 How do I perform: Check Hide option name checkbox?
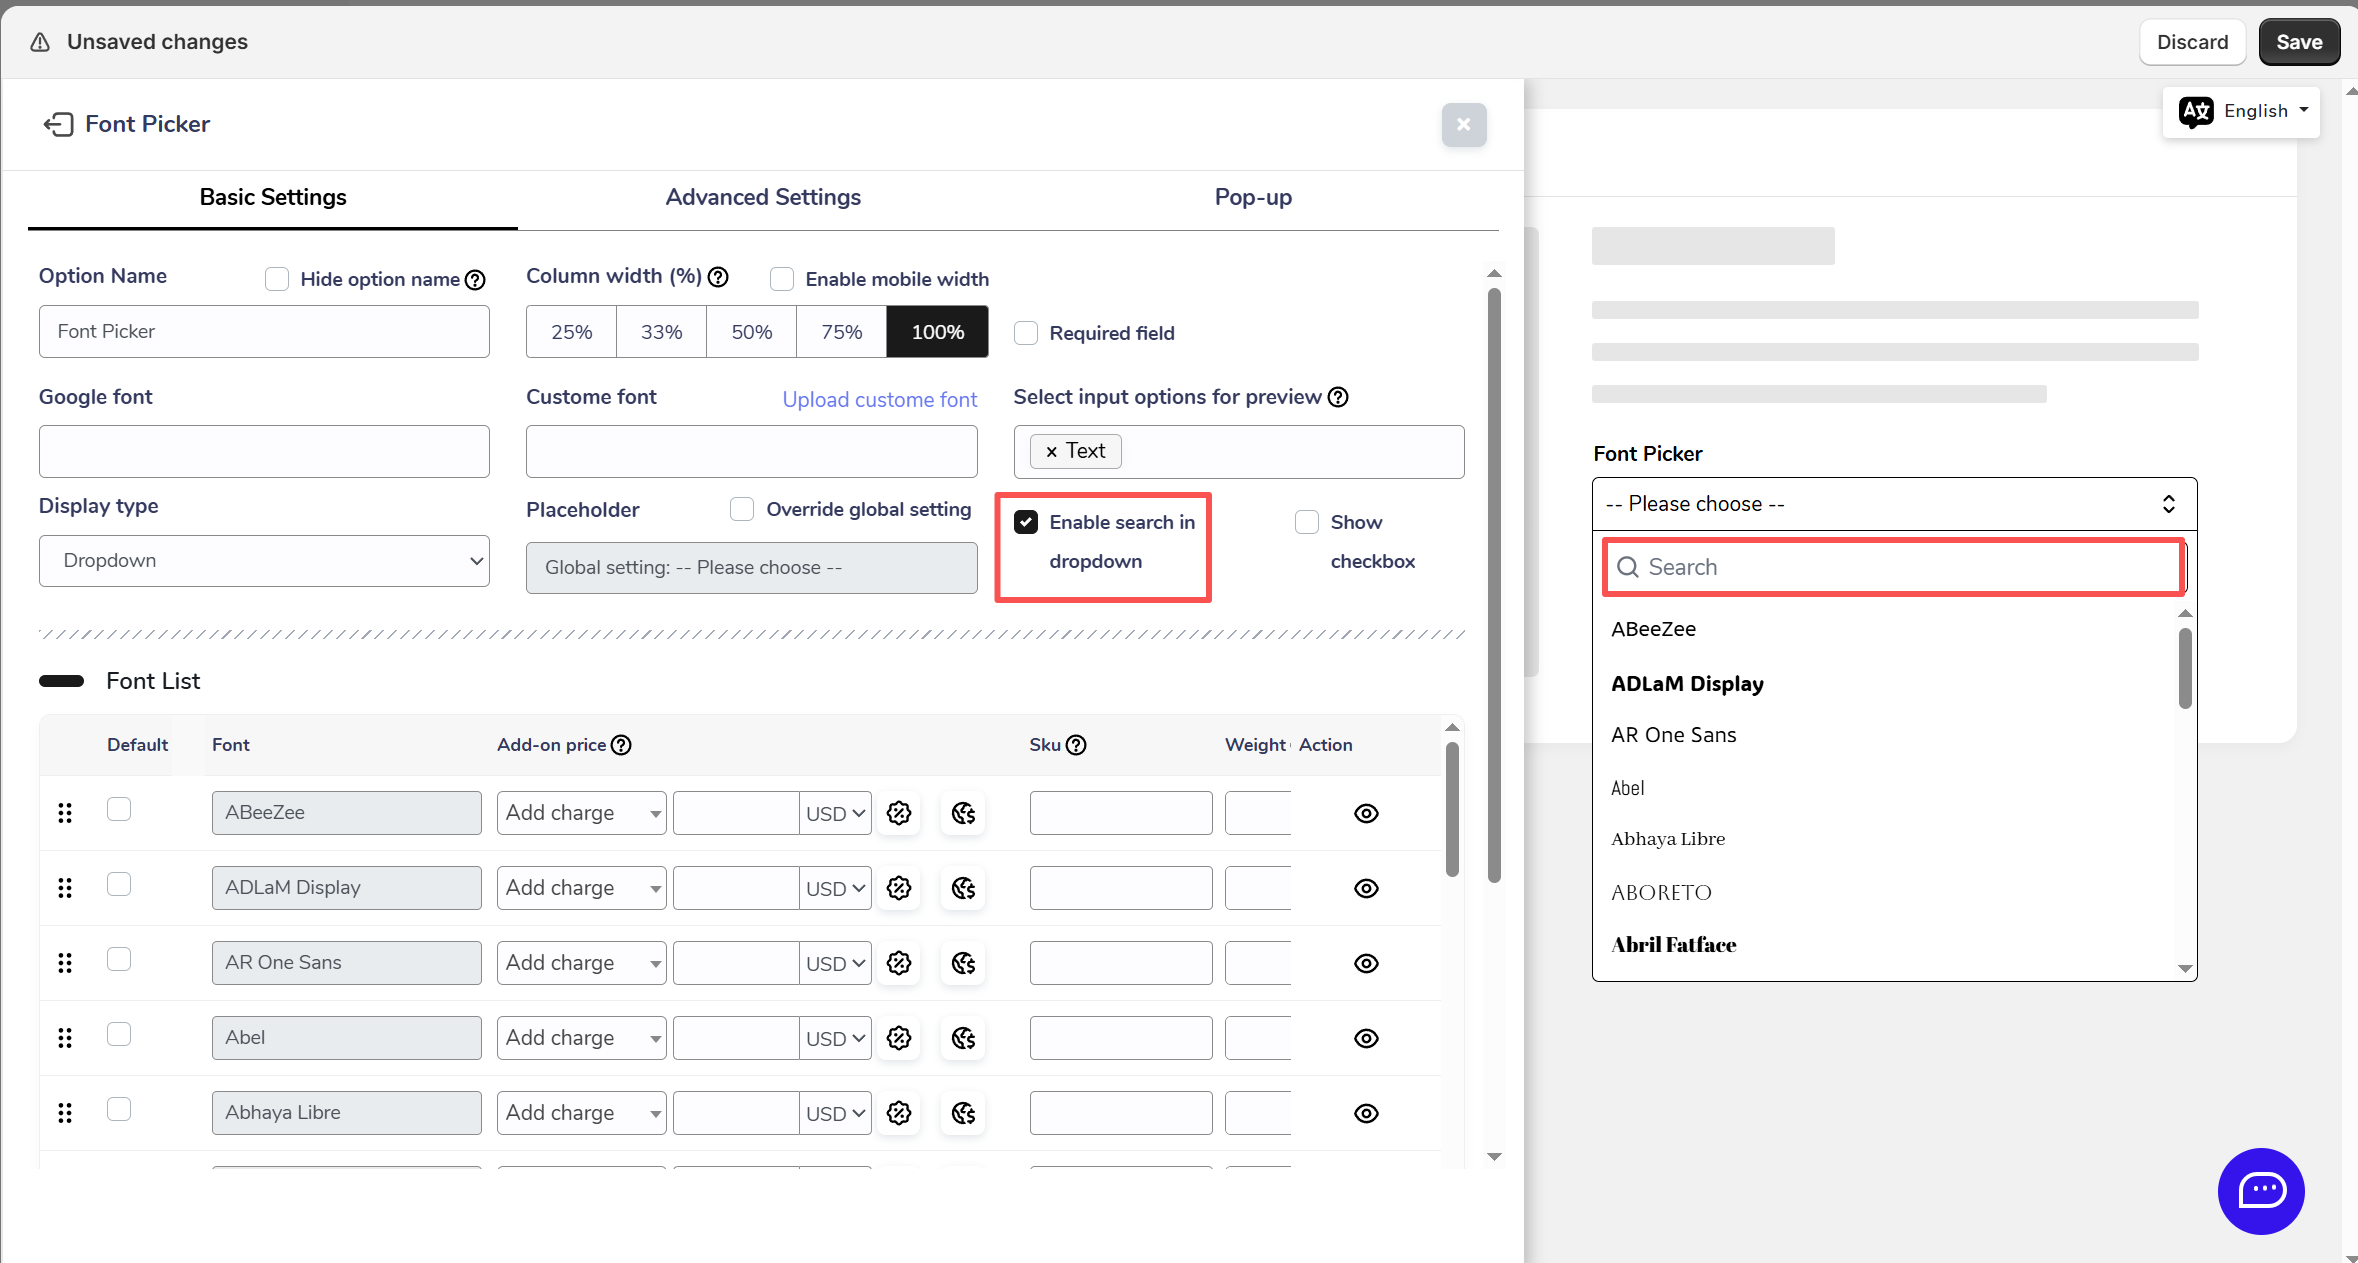click(277, 279)
